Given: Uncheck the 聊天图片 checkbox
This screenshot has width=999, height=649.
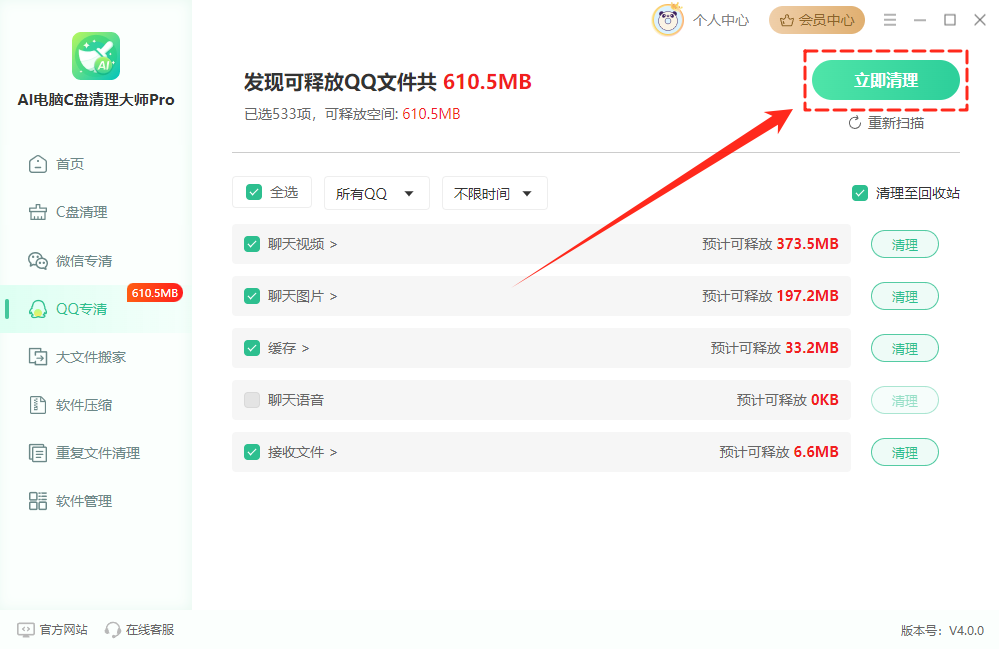Looking at the screenshot, I should tap(252, 296).
